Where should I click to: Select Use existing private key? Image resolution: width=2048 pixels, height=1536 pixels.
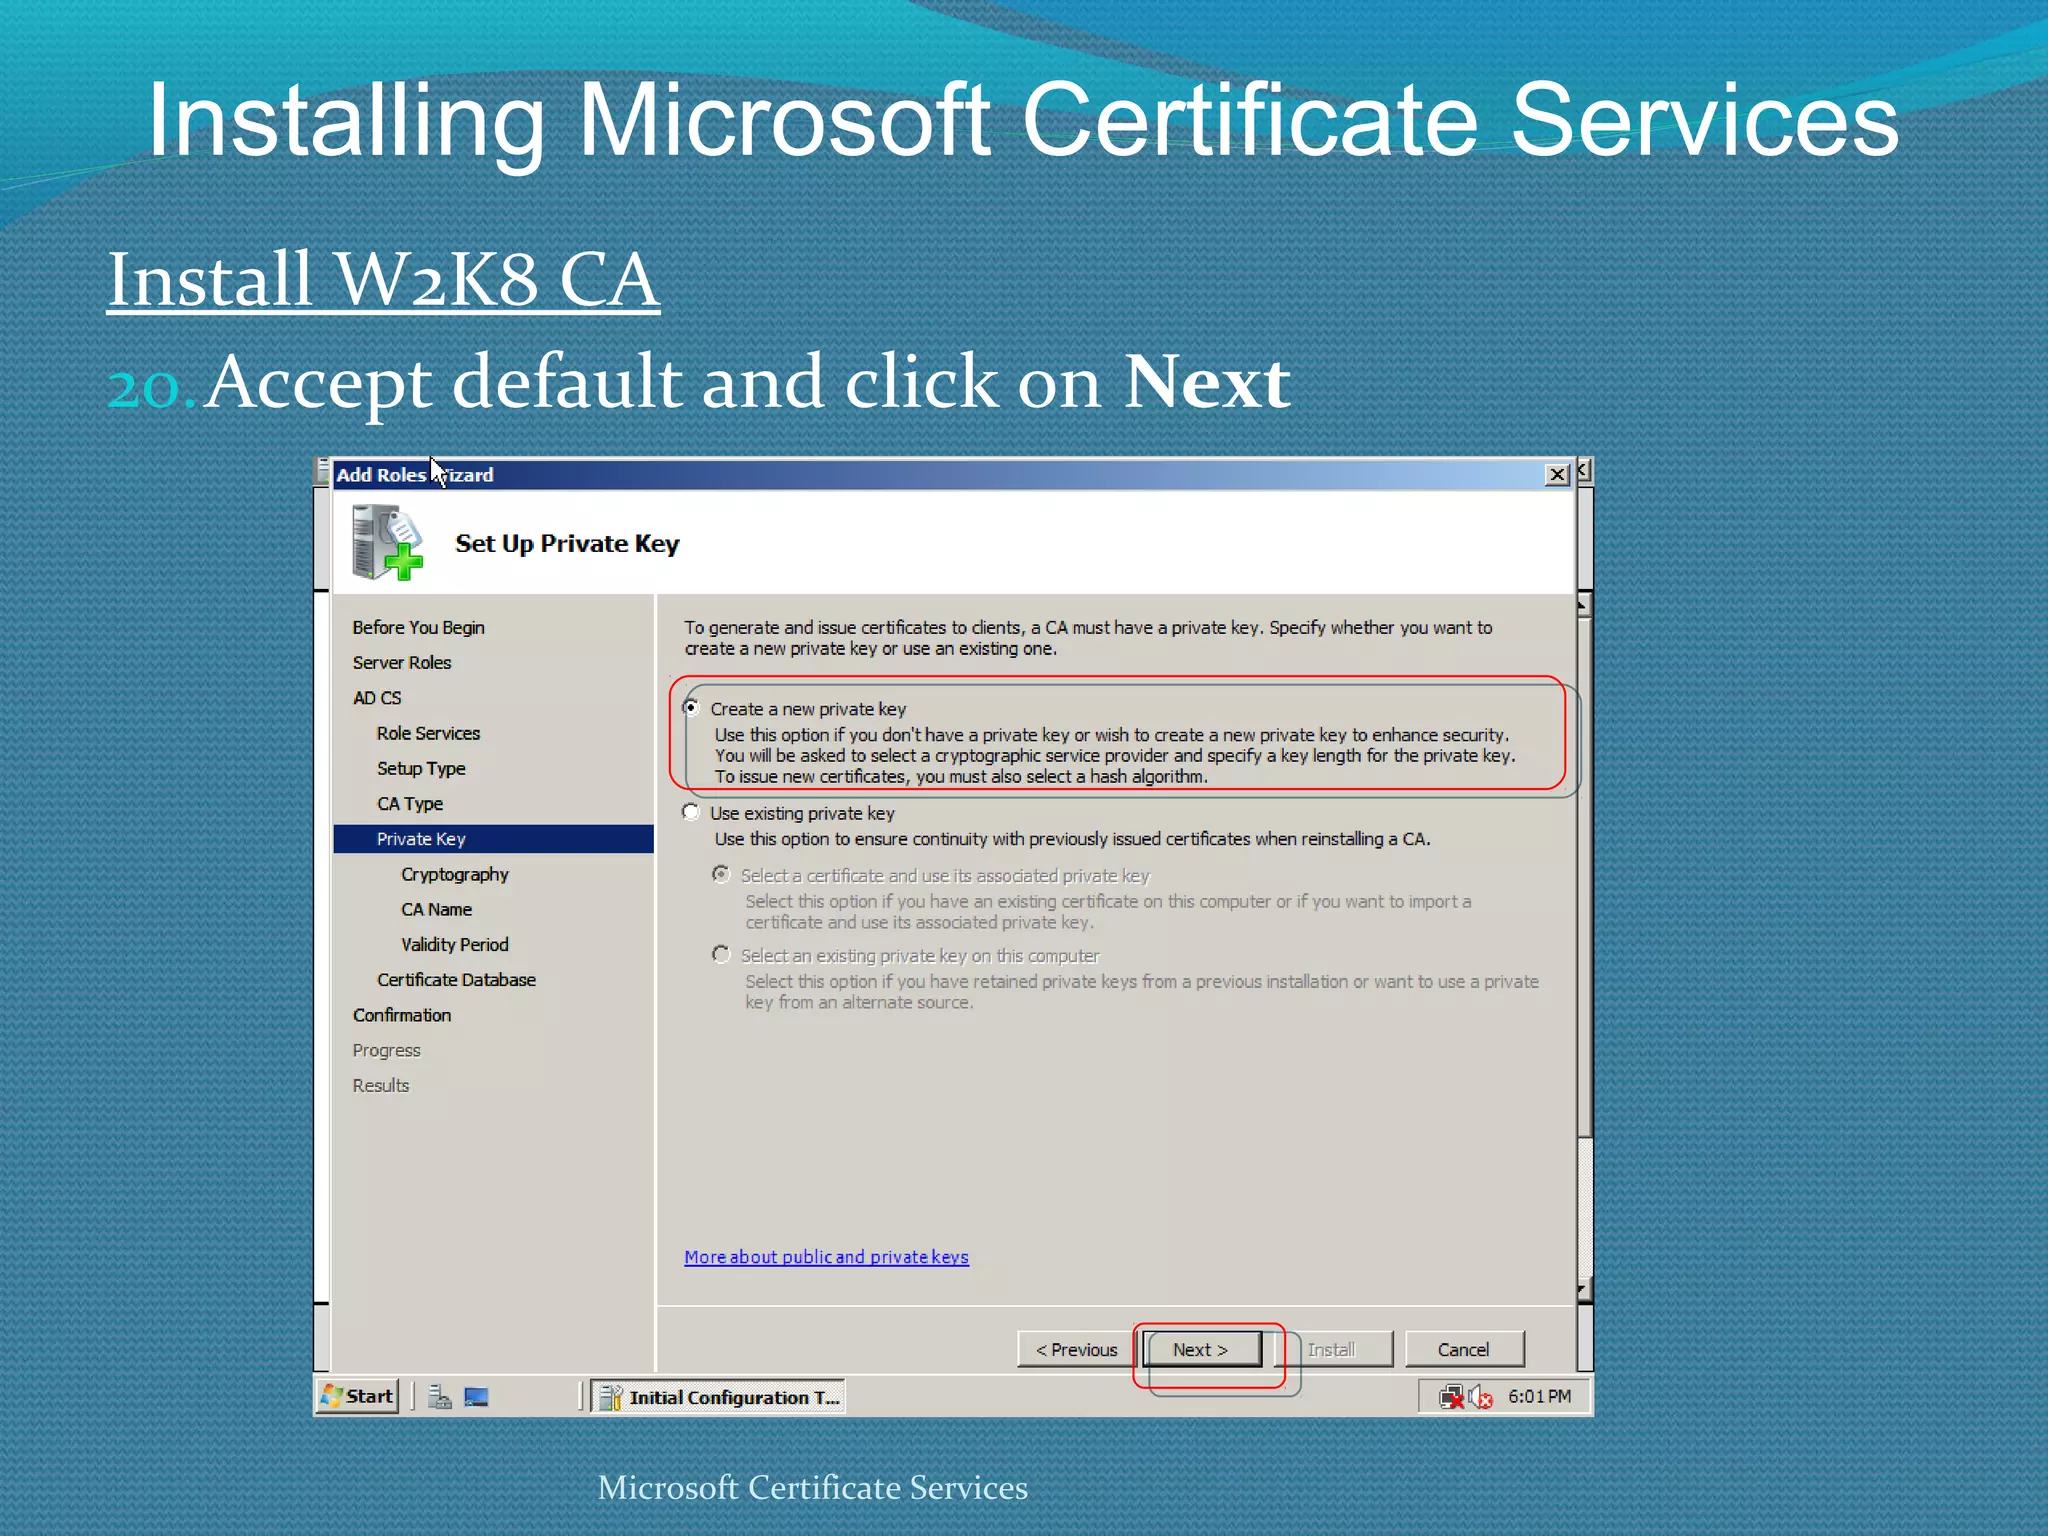point(691,812)
